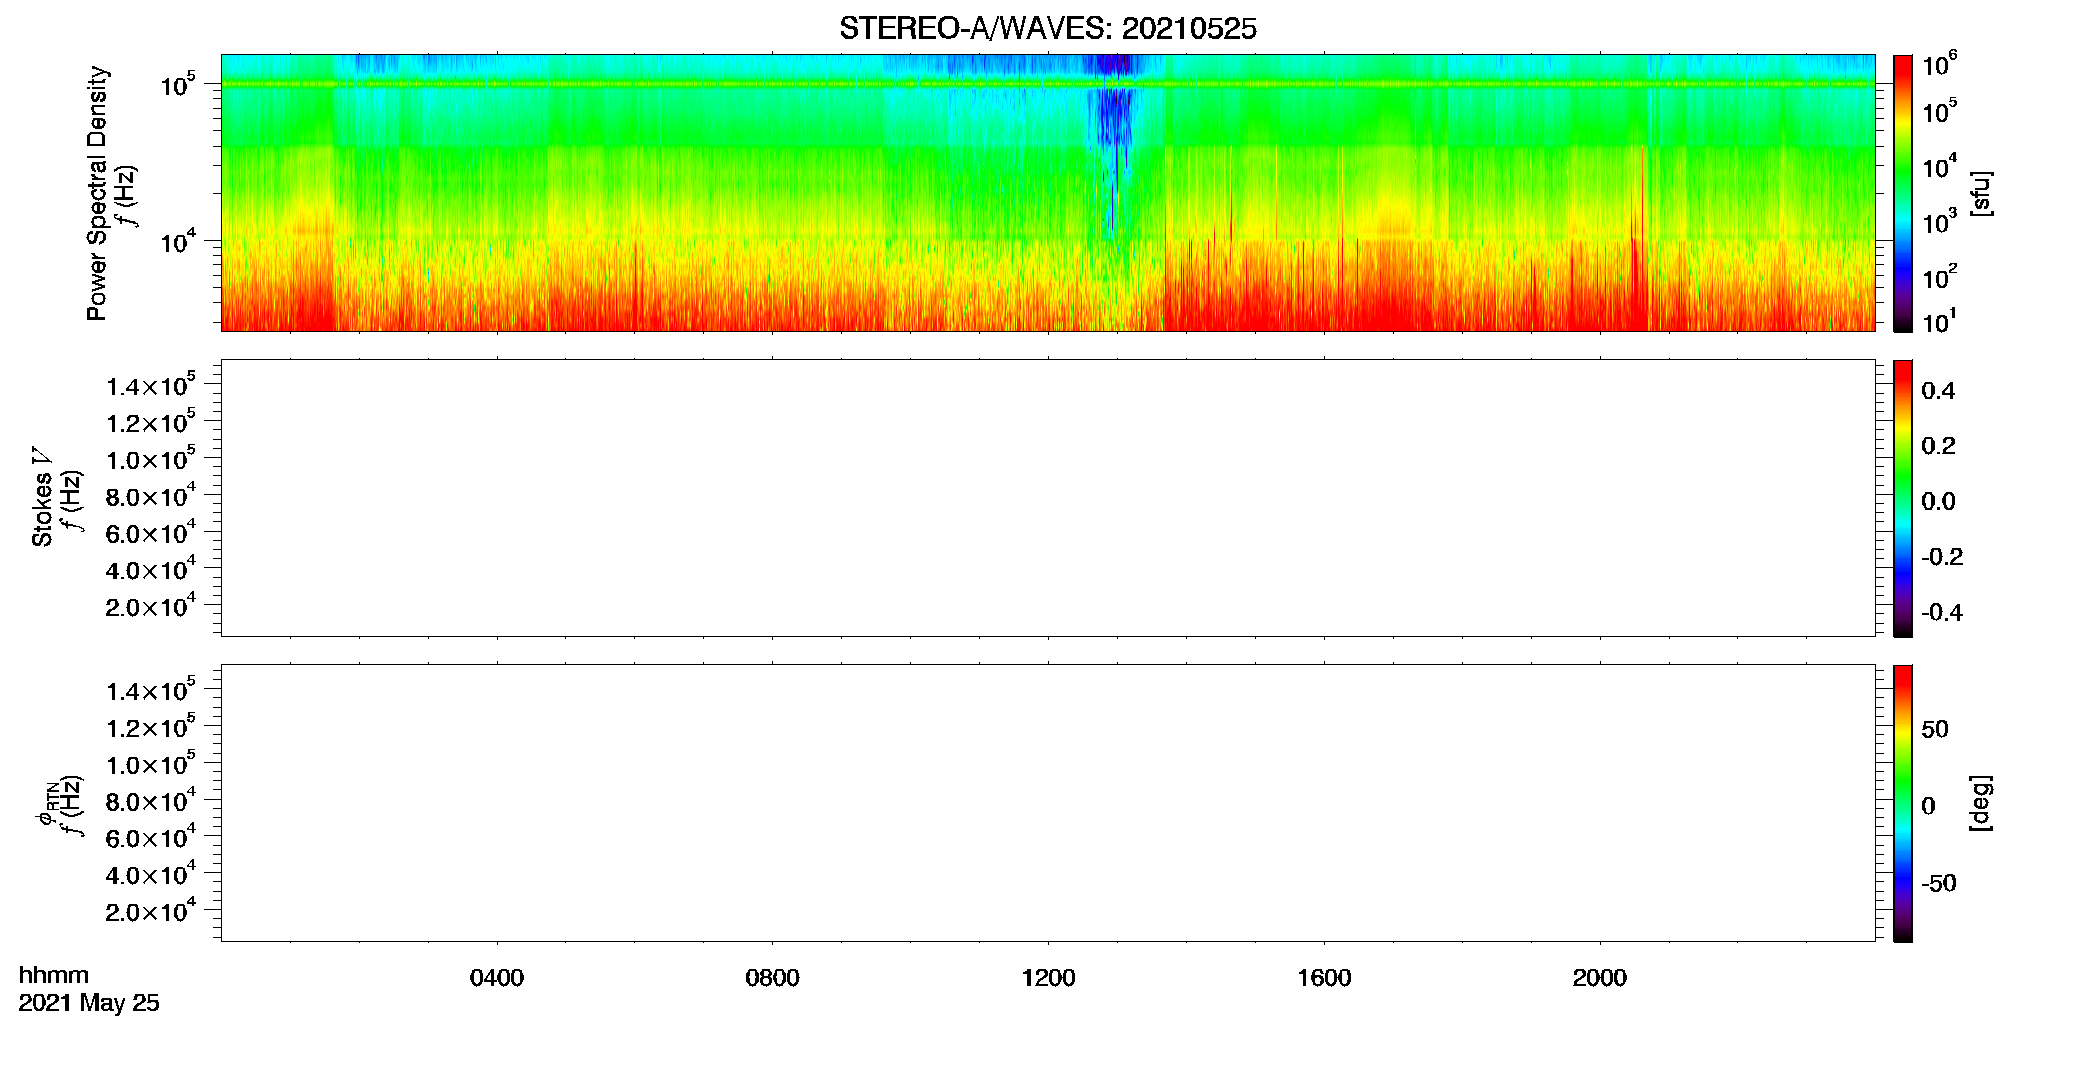Click the empty Stokes V plot panel

[1048, 498]
